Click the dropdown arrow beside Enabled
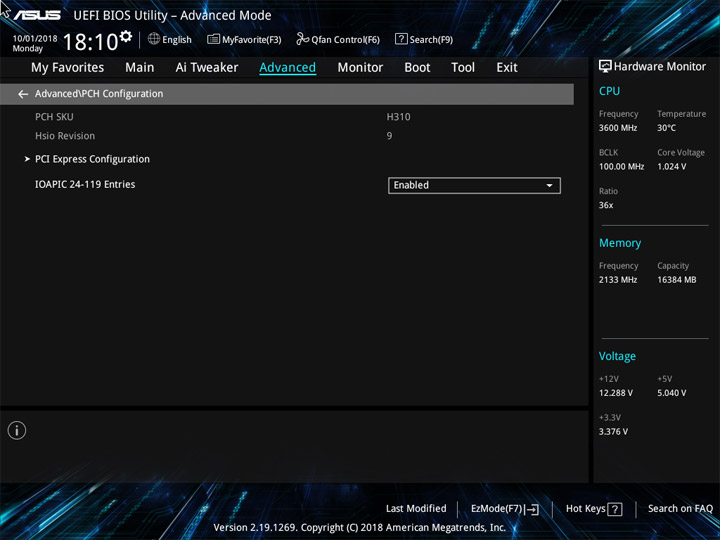Viewport: 720px width, 540px height. click(x=549, y=186)
